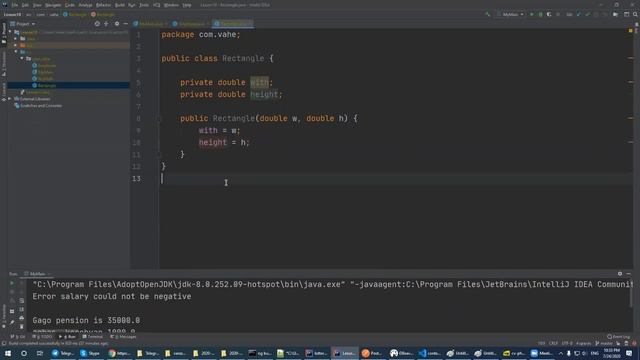This screenshot has height=360, width=640.
Task: Click the clear all trash icon in Run panel
Action: (22, 327)
